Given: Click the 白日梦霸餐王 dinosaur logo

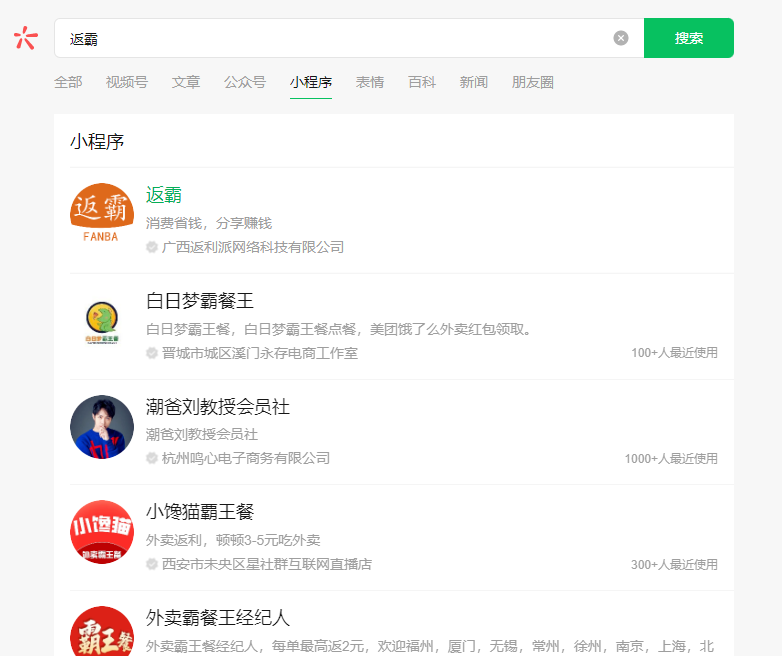Looking at the screenshot, I should click(x=102, y=322).
